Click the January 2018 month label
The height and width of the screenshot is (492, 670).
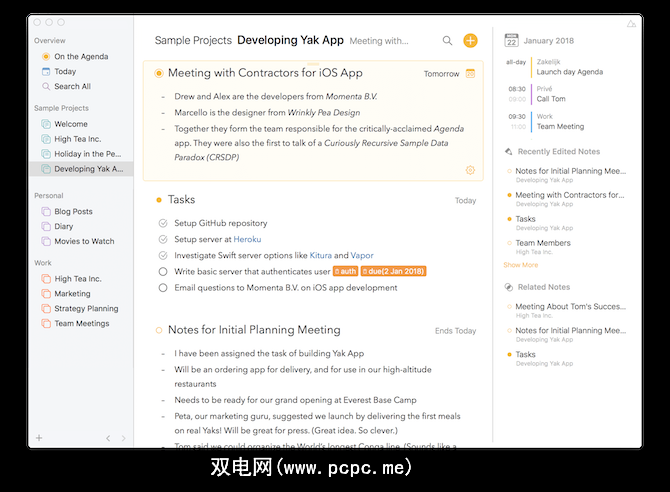coord(549,41)
